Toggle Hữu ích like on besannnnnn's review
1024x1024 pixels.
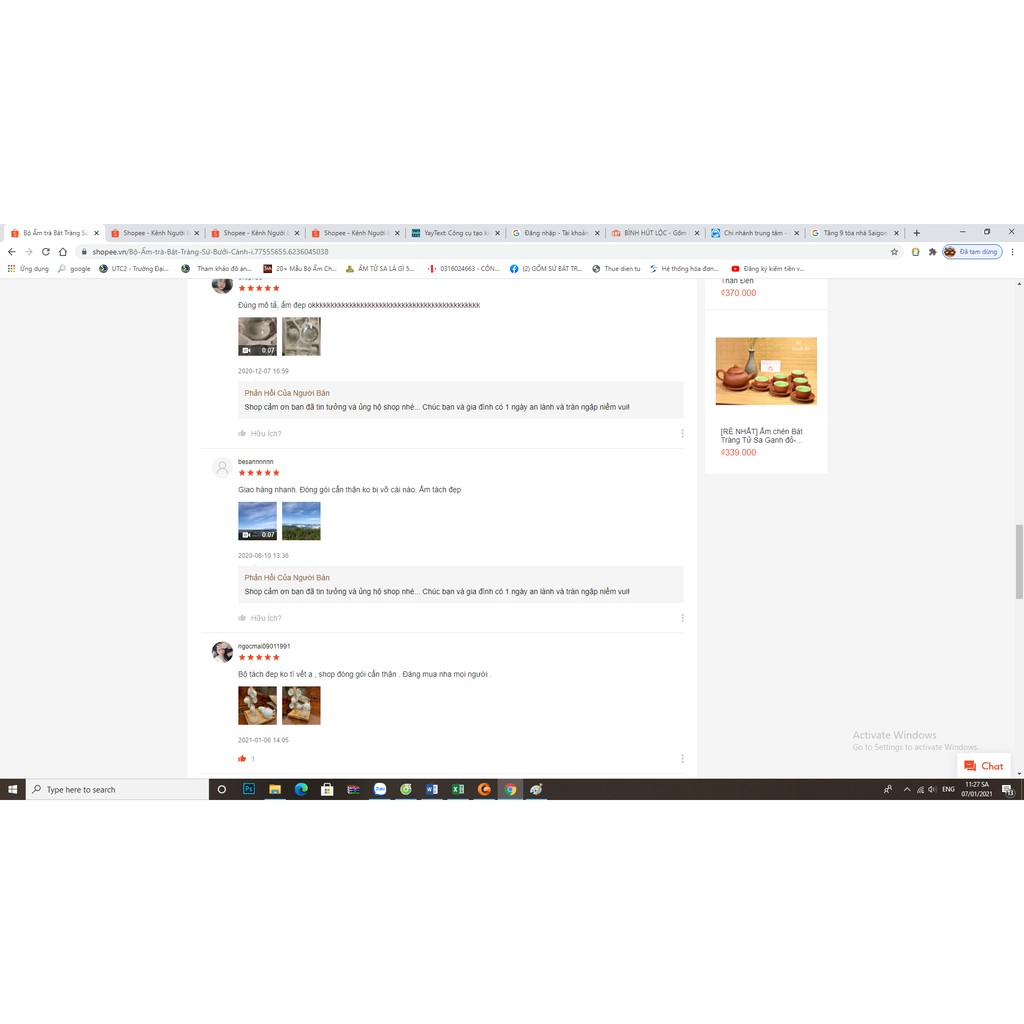tap(260, 618)
